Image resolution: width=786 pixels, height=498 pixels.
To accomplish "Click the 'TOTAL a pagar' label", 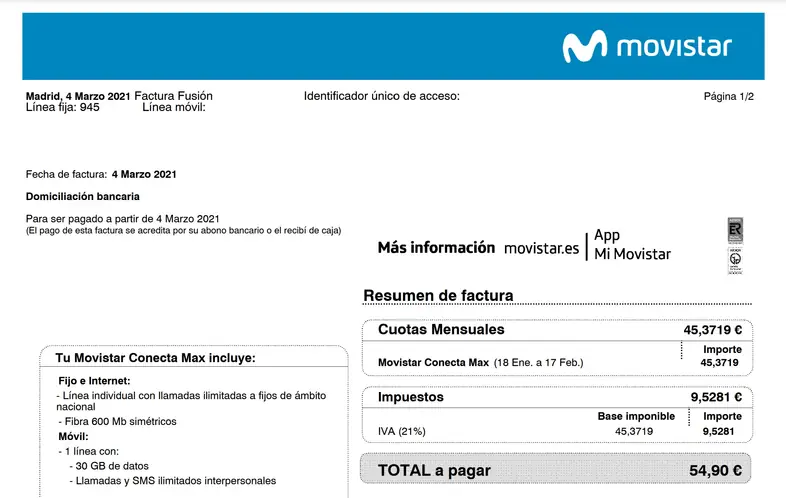I will [x=434, y=470].
